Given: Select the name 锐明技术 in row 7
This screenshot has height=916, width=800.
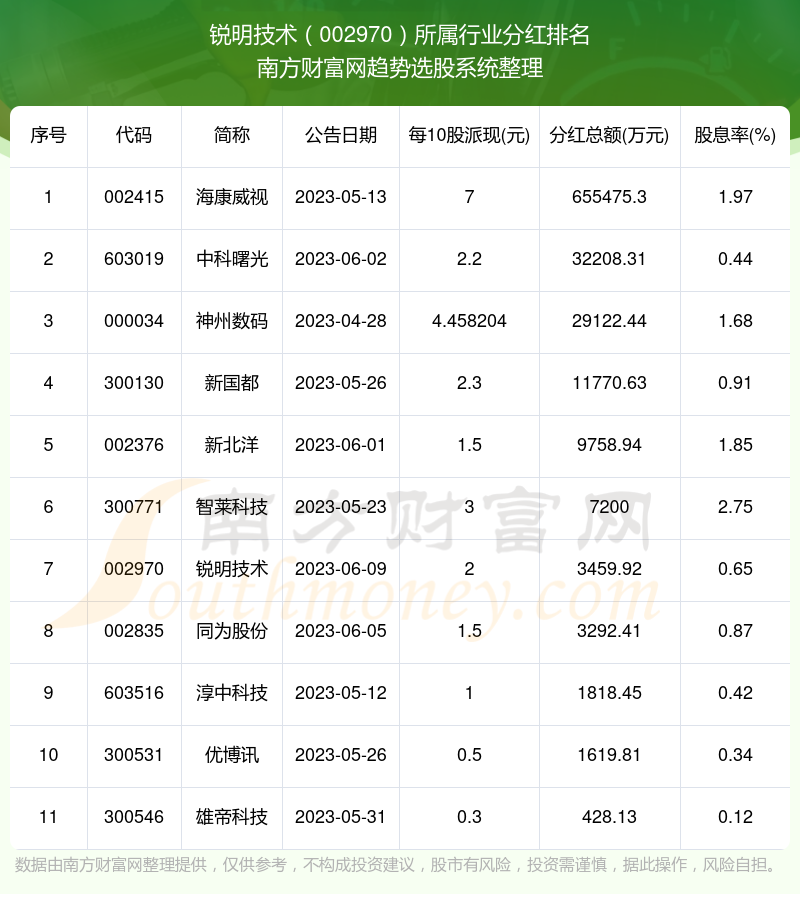Looking at the screenshot, I should coord(231,568).
